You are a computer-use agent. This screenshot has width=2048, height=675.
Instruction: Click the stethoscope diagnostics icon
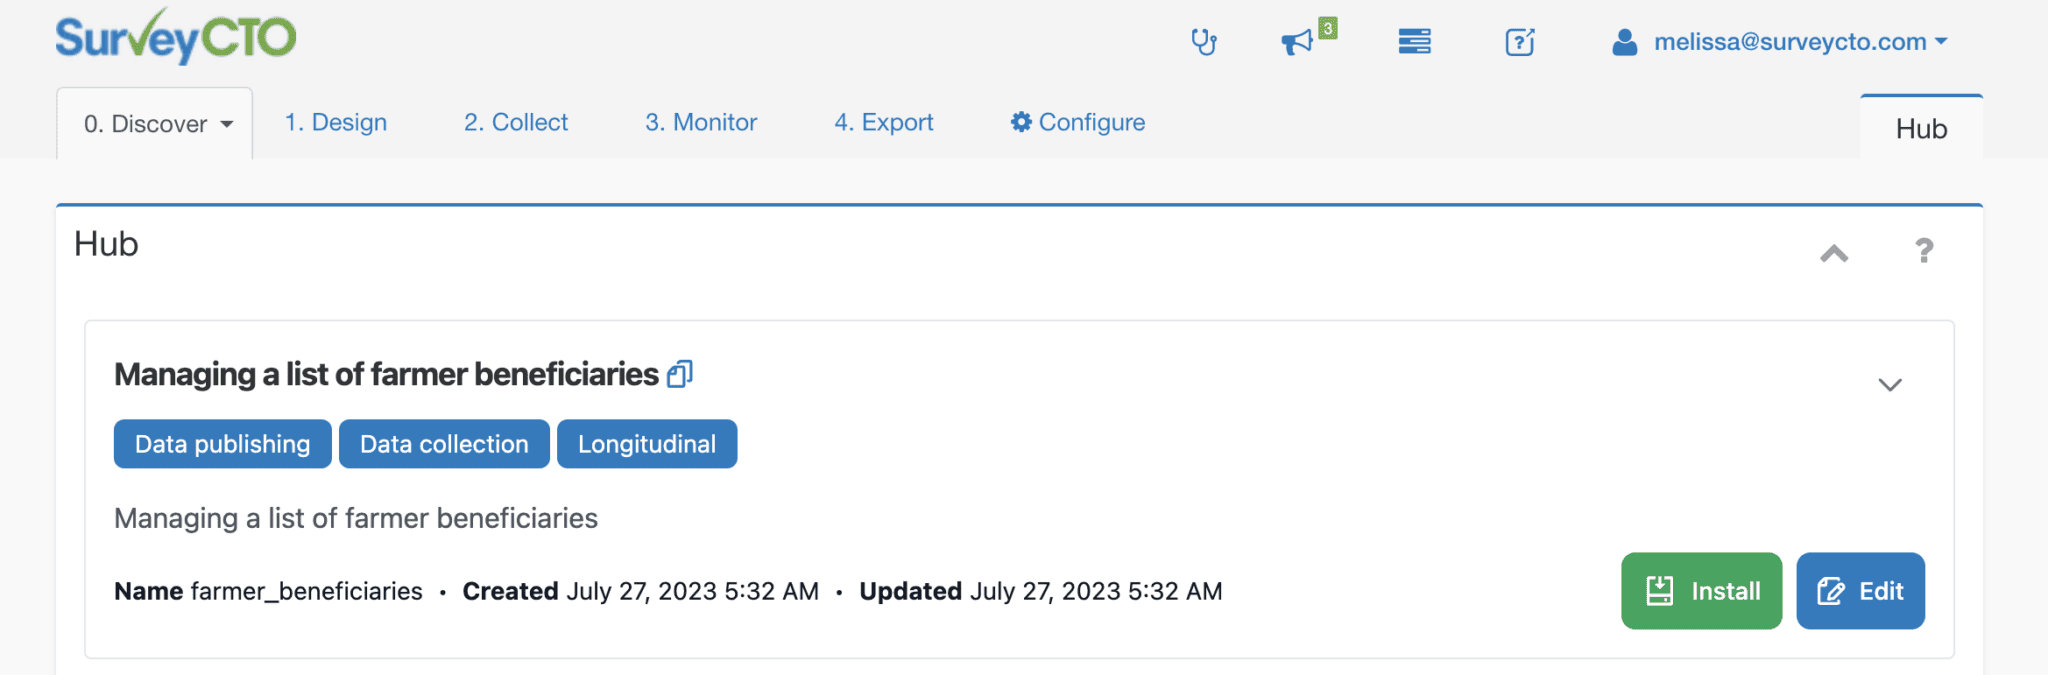pos(1204,42)
